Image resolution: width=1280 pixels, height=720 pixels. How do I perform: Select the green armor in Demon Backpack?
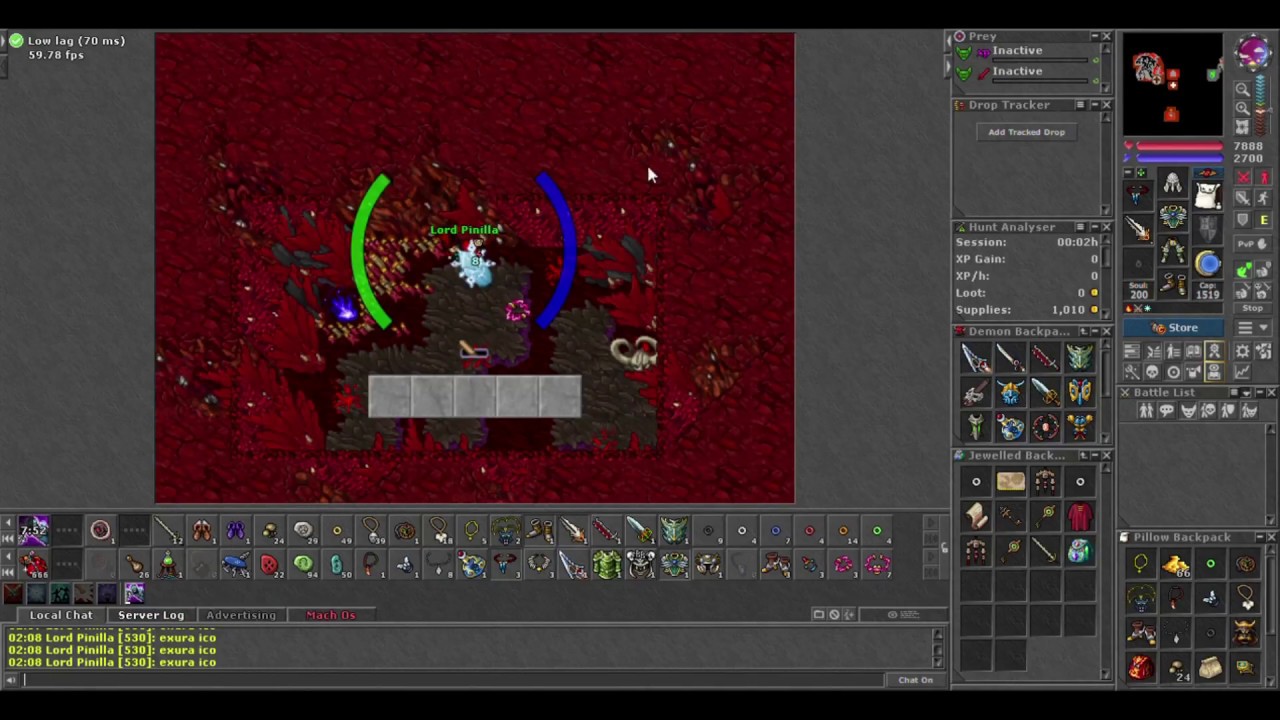1080,357
